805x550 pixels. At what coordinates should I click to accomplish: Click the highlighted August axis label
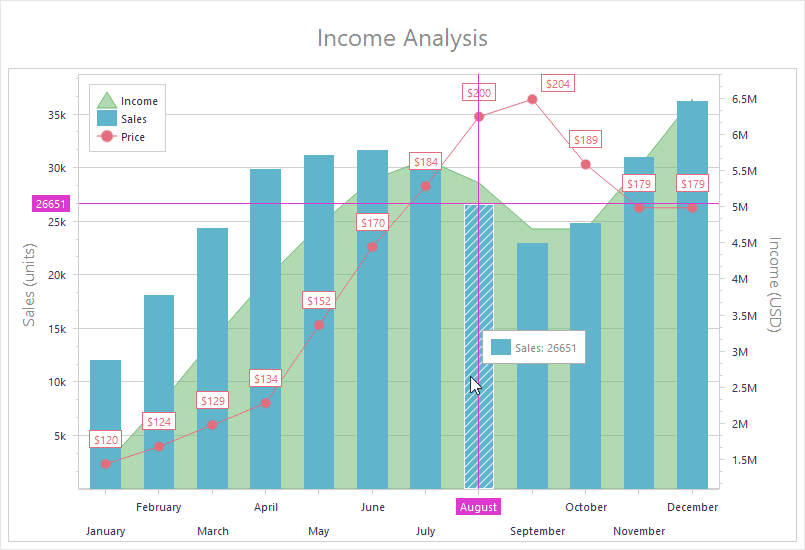[x=478, y=507]
